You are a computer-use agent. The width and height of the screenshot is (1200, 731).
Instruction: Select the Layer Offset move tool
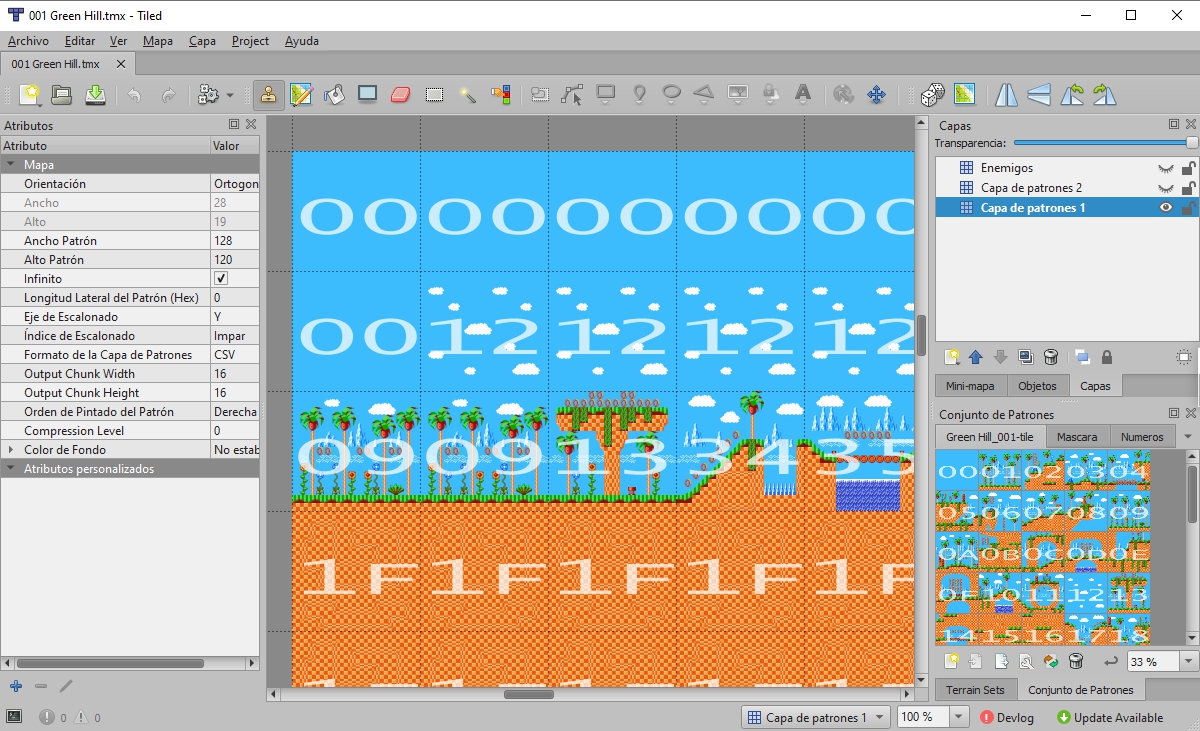[876, 95]
